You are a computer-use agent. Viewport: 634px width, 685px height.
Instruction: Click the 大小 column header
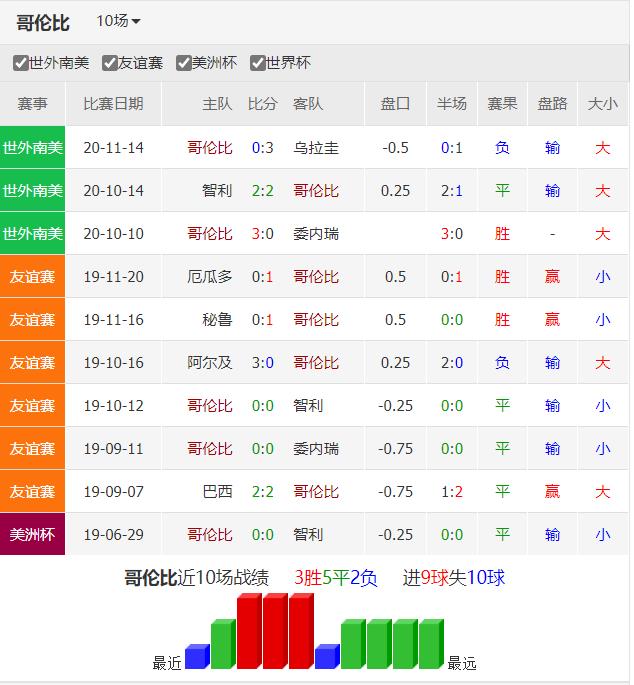[602, 104]
